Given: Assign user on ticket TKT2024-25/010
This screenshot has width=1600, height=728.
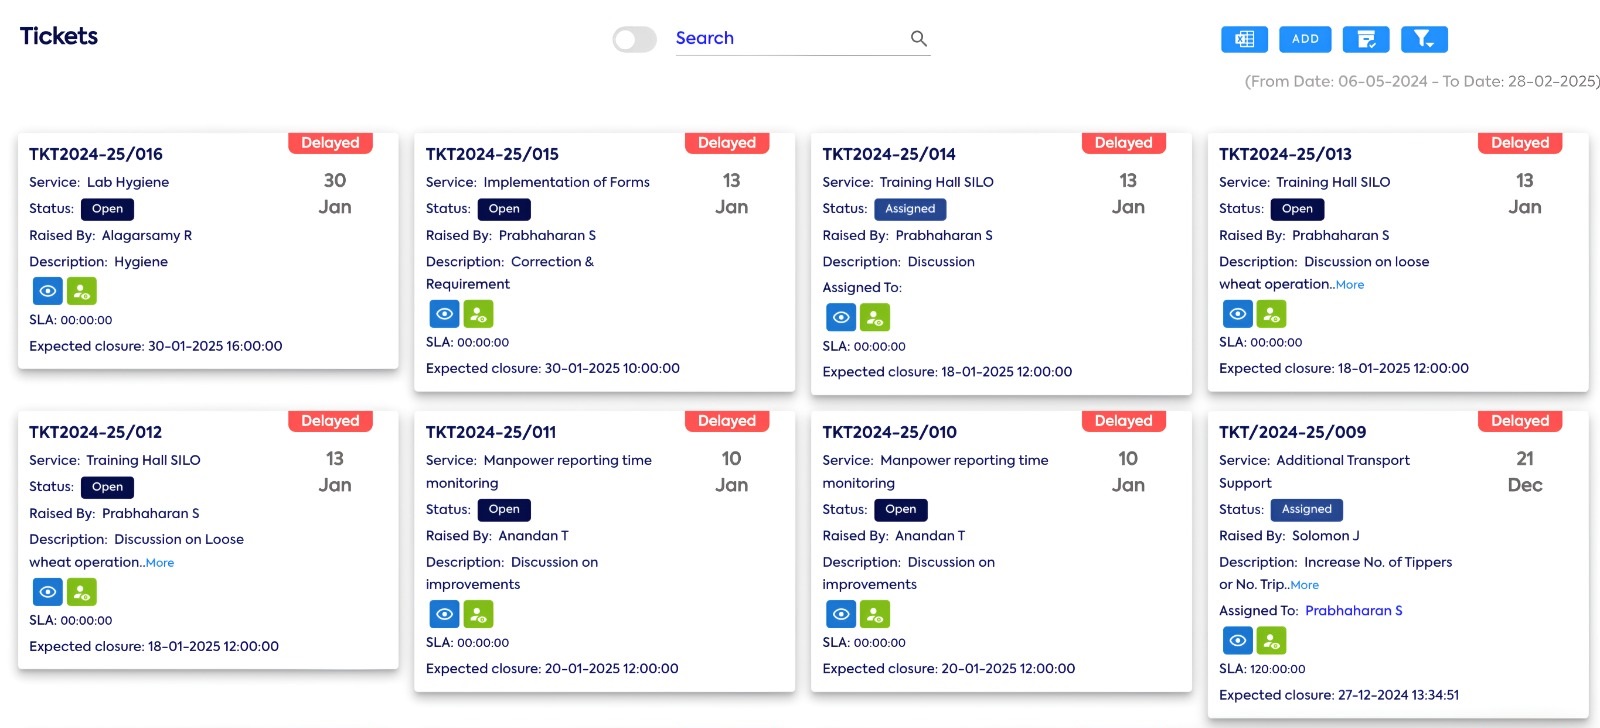Looking at the screenshot, I should tap(875, 614).
